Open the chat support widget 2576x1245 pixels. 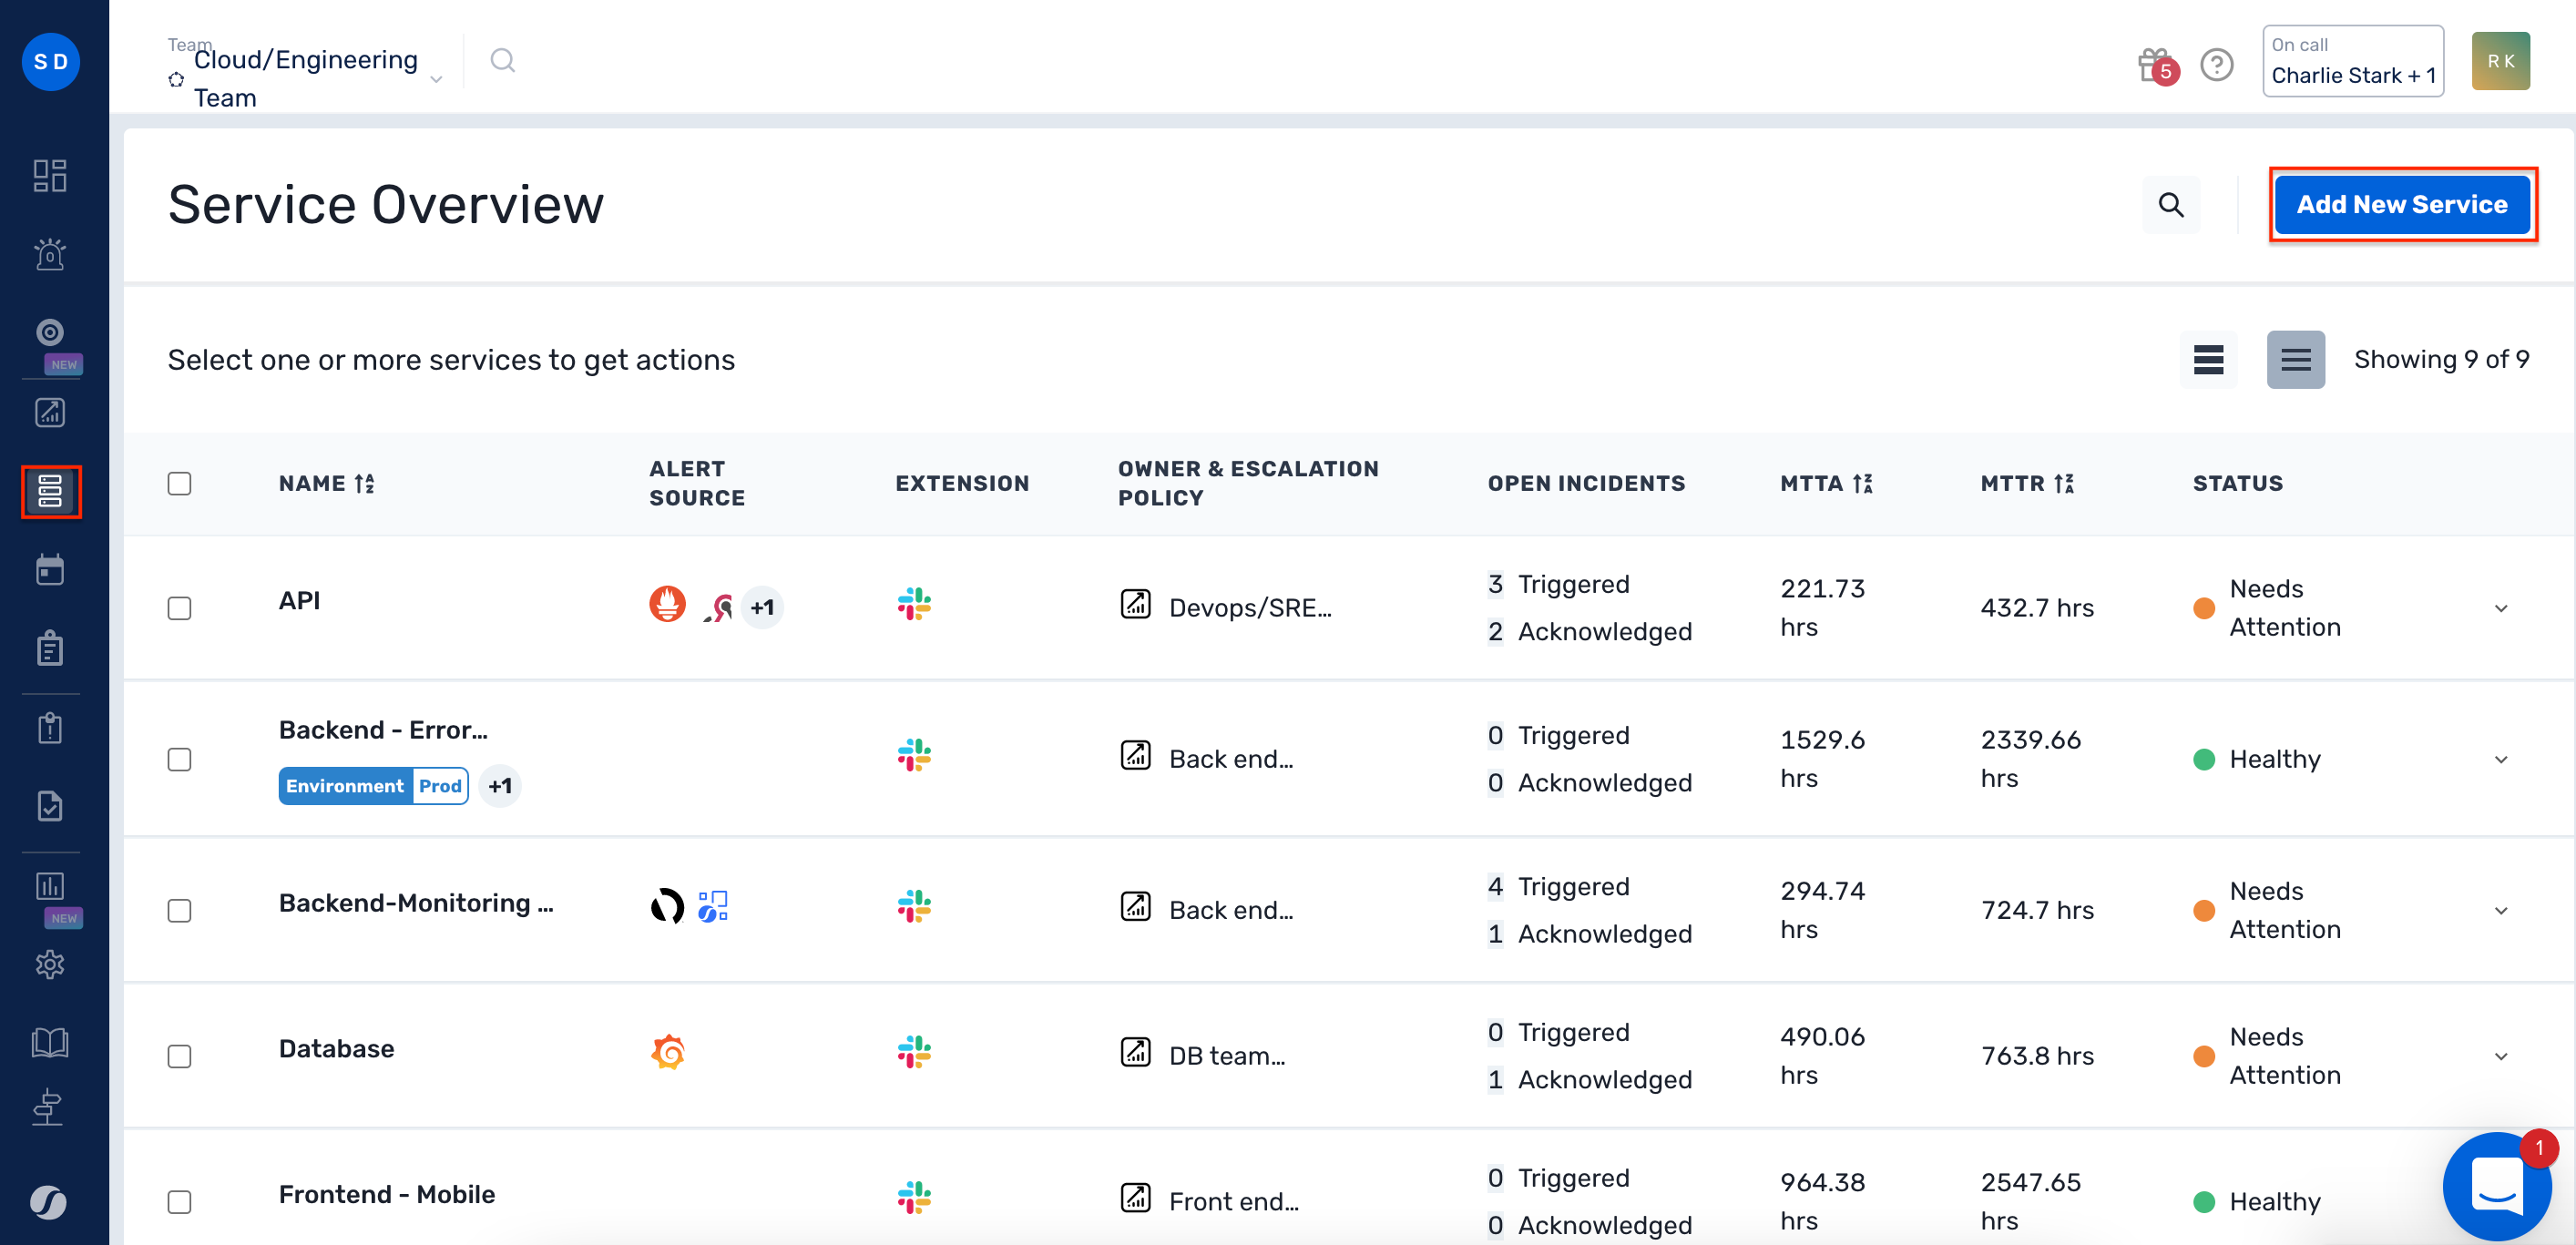pos(2496,1186)
